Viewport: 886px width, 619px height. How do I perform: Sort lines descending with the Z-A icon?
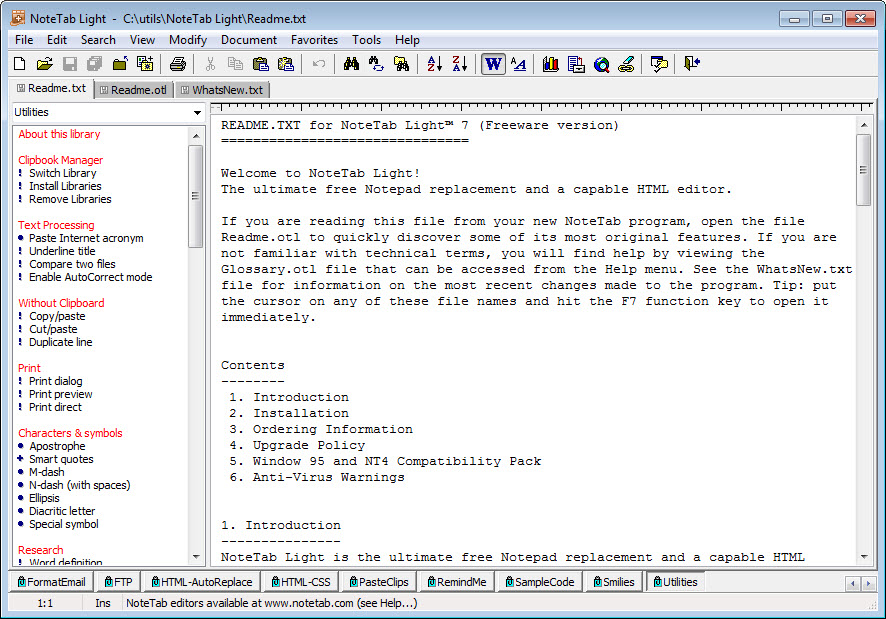(x=459, y=64)
